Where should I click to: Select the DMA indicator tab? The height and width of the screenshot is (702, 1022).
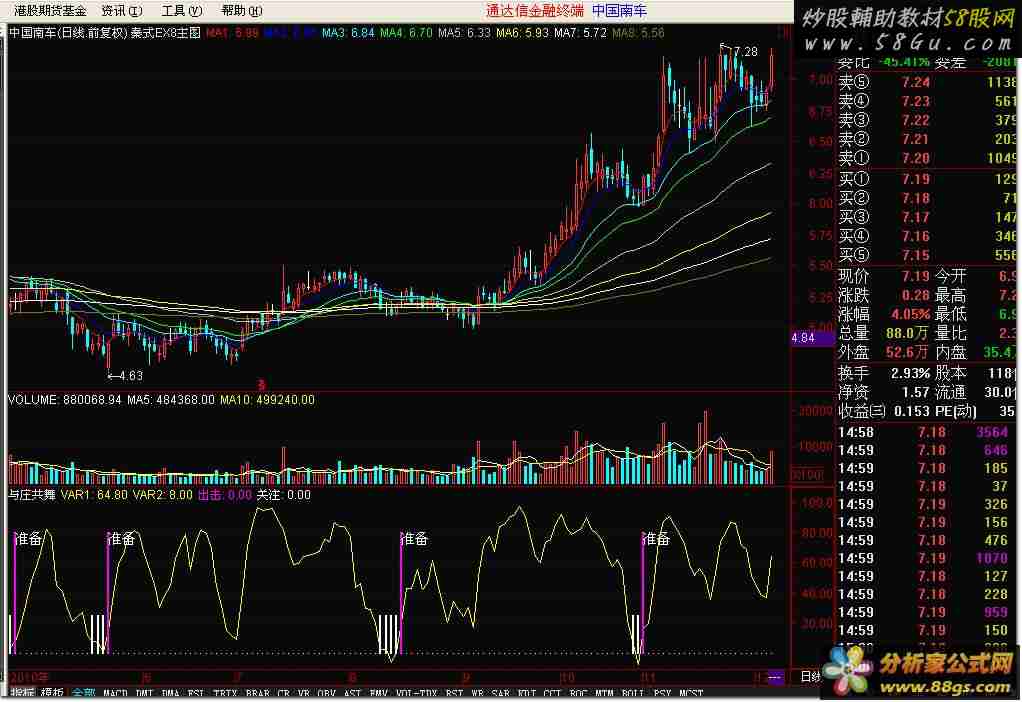click(x=170, y=694)
